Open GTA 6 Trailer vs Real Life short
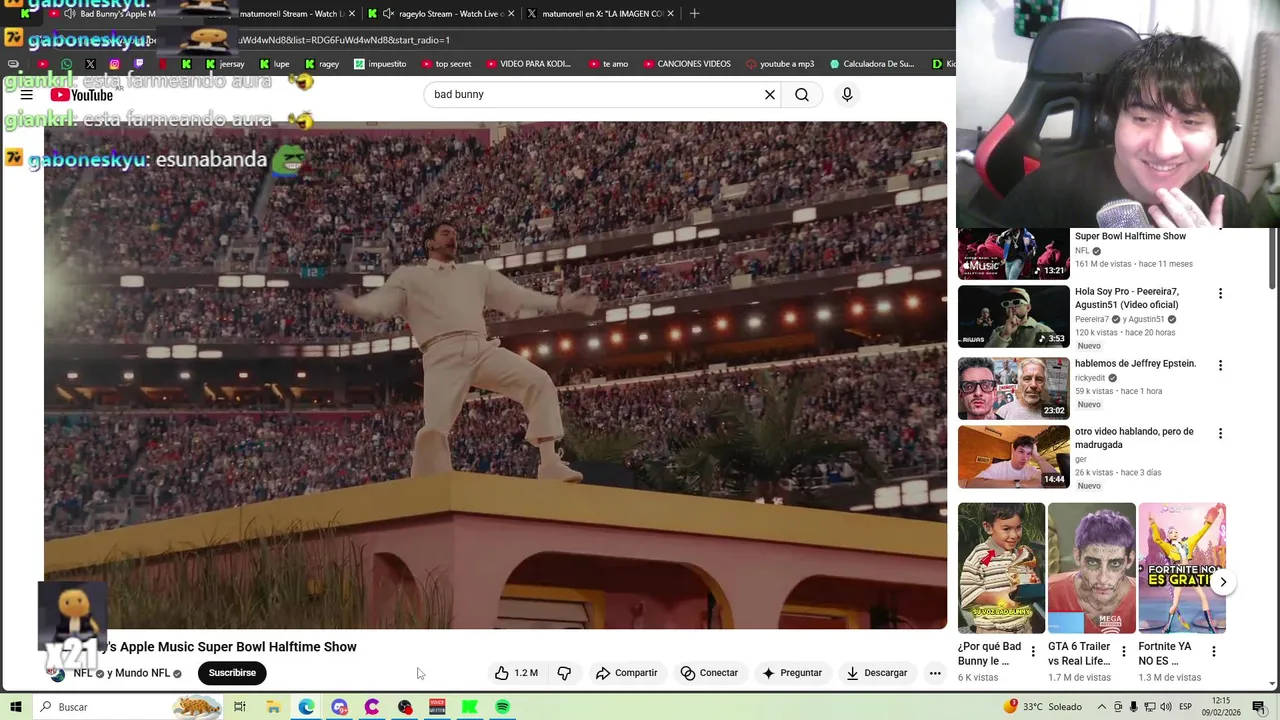The width and height of the screenshot is (1280, 720). click(x=1091, y=568)
